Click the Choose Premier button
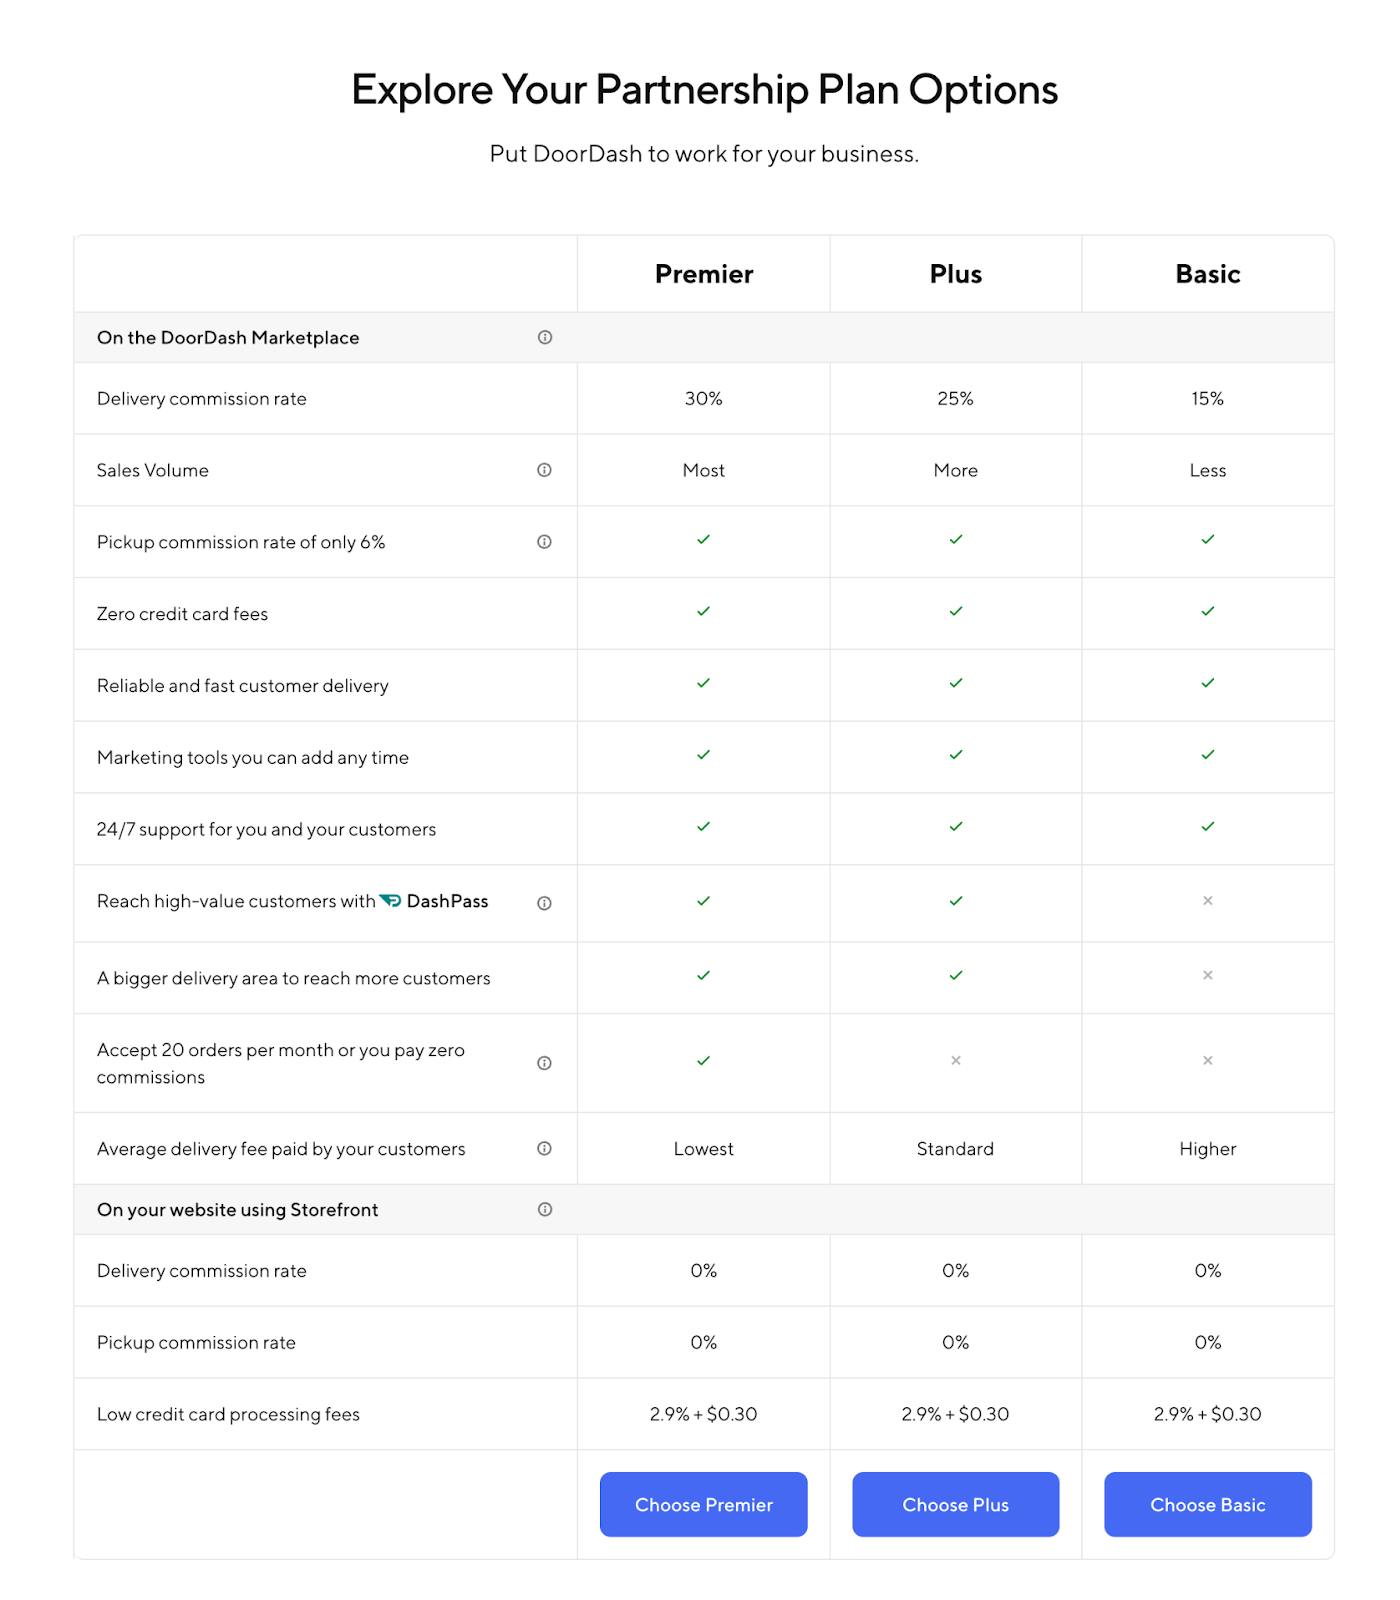Screen dimensions: 1400x1600 click(x=703, y=1504)
